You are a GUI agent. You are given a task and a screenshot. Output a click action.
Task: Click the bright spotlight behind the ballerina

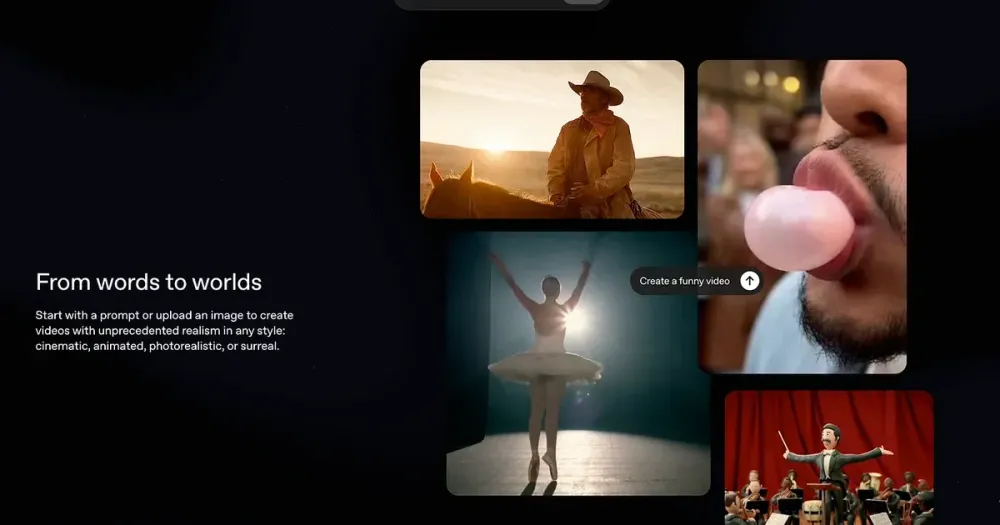tap(573, 320)
